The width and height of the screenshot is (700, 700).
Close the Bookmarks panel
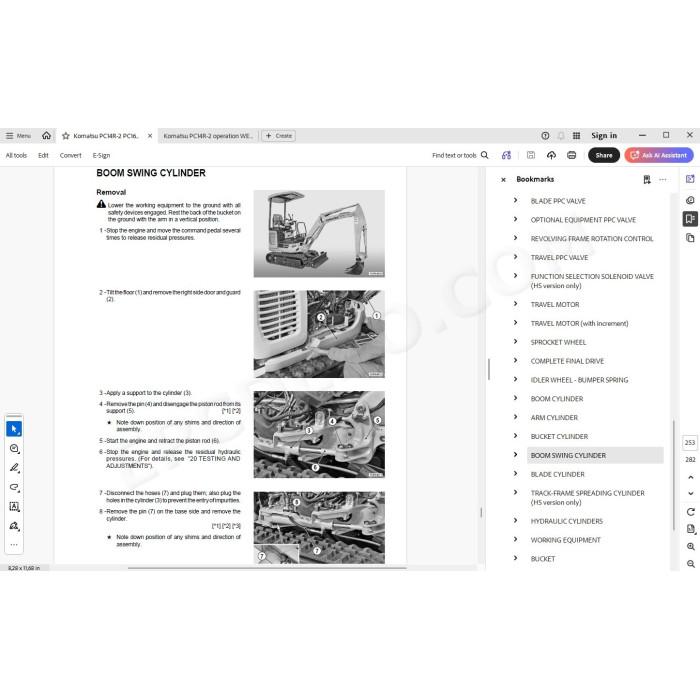point(503,179)
